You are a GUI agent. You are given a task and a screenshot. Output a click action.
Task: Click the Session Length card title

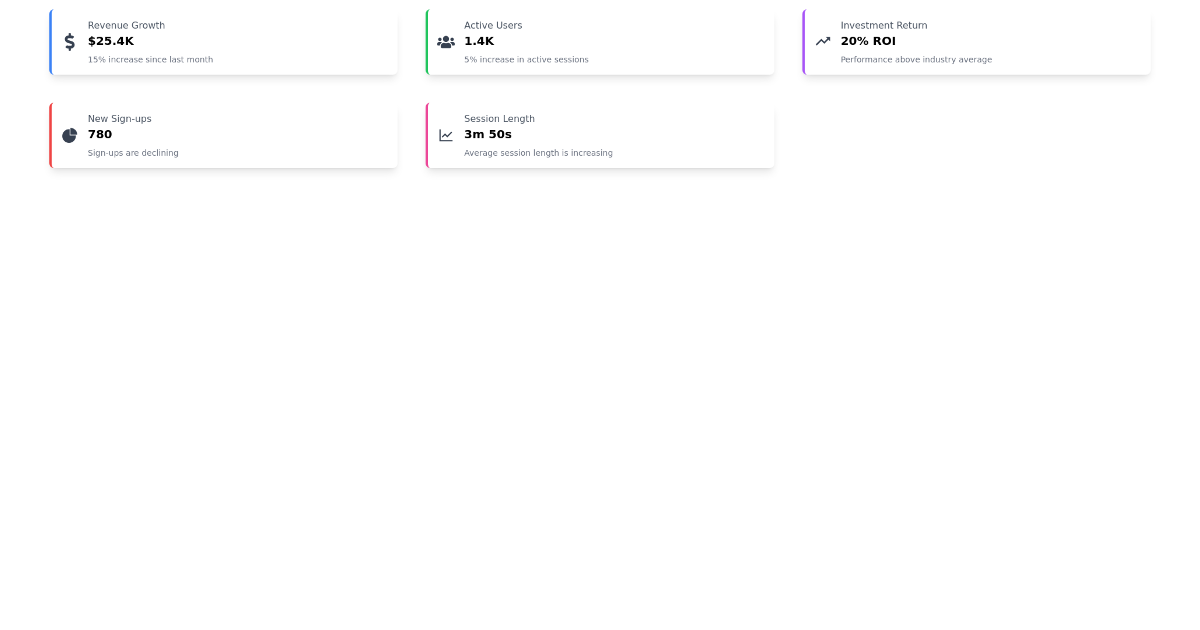click(499, 118)
